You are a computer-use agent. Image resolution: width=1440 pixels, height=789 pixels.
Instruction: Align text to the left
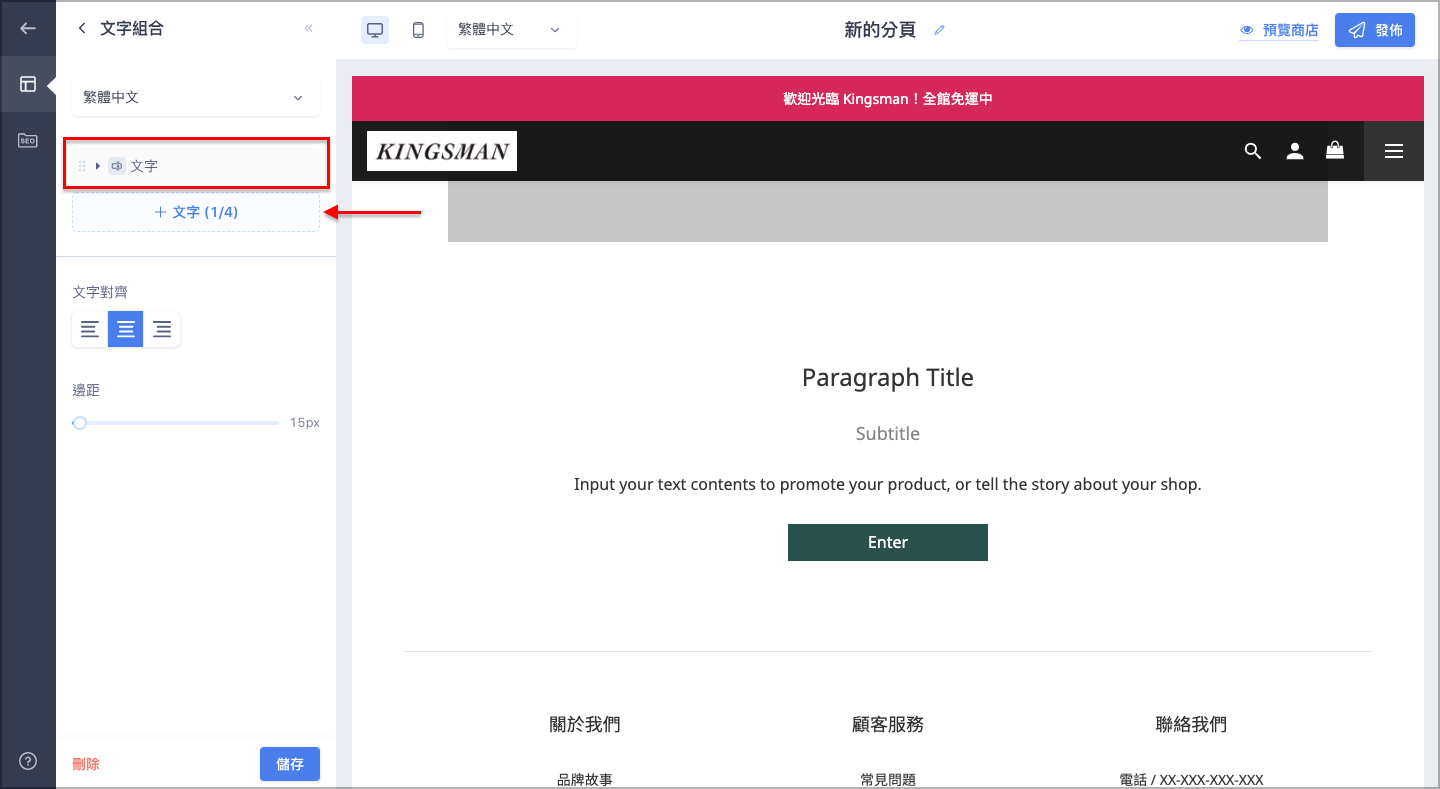(90, 329)
